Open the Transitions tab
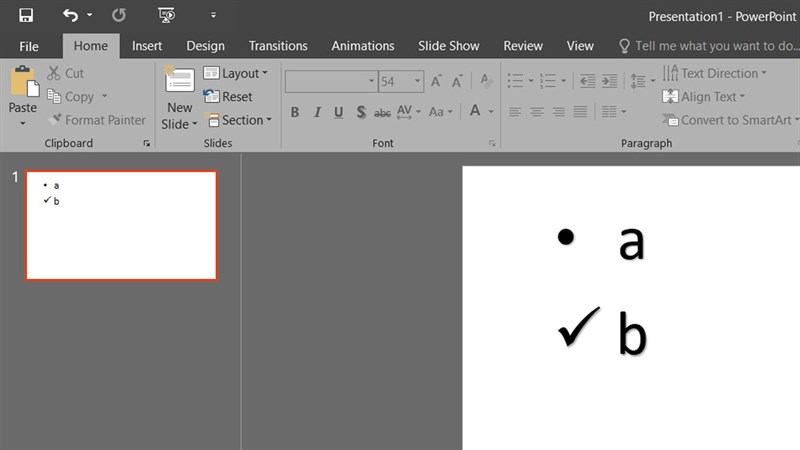 click(278, 46)
